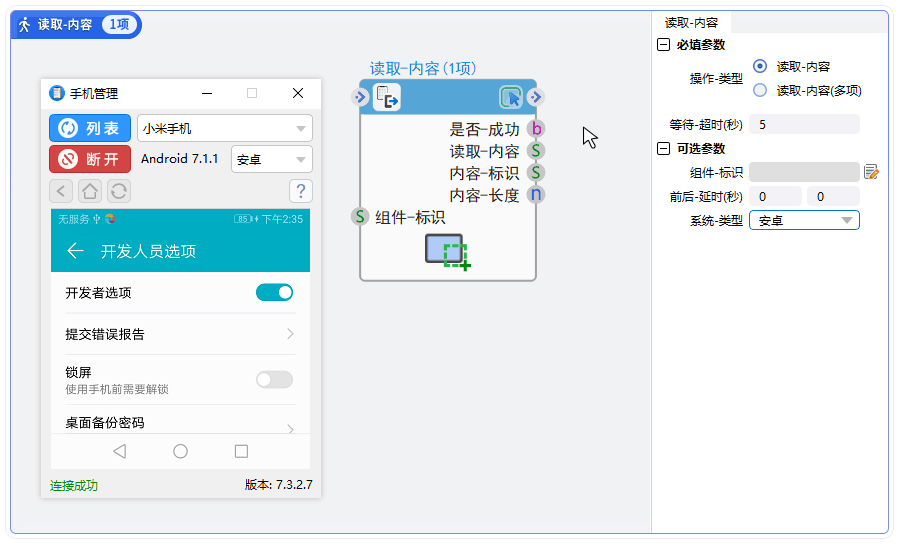
Task: Select the 读取-内容 properties tab
Action: pos(691,22)
